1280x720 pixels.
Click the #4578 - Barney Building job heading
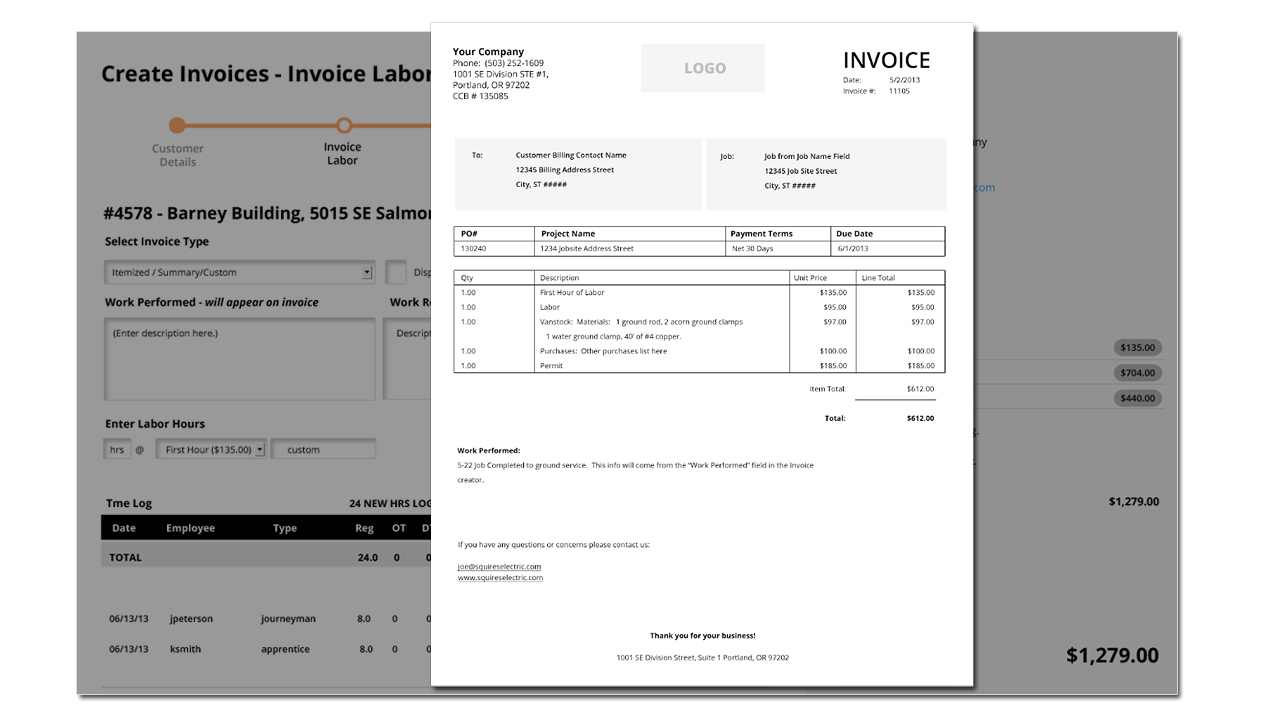267,213
